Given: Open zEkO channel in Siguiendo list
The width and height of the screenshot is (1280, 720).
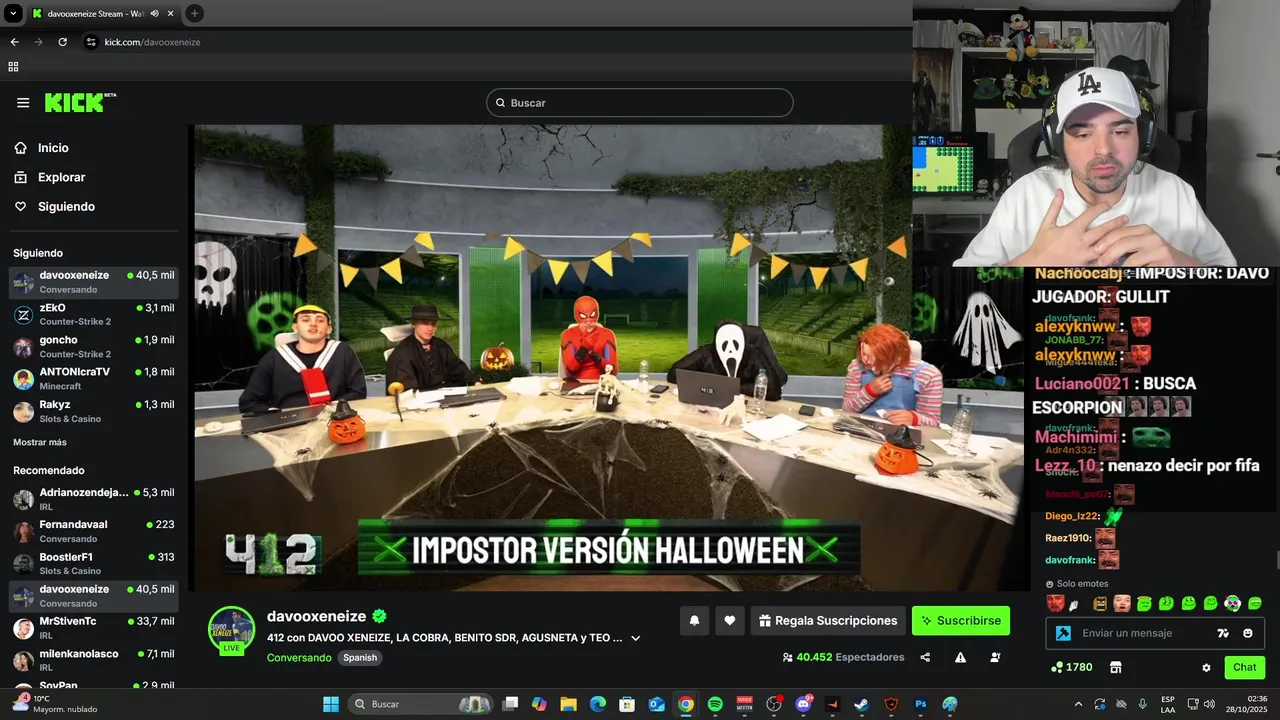Looking at the screenshot, I should tap(94, 314).
